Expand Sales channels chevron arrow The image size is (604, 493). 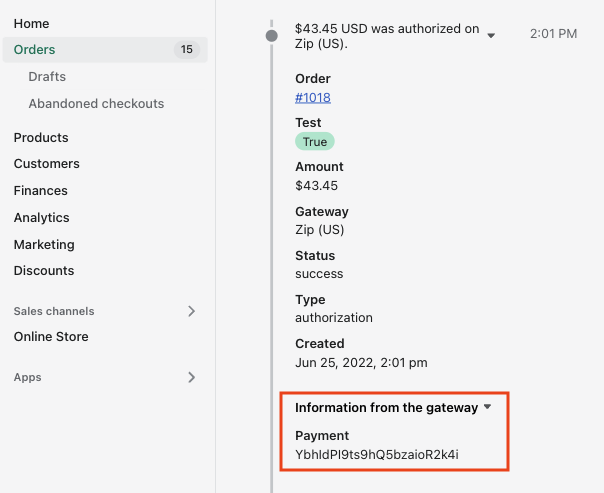(x=192, y=311)
